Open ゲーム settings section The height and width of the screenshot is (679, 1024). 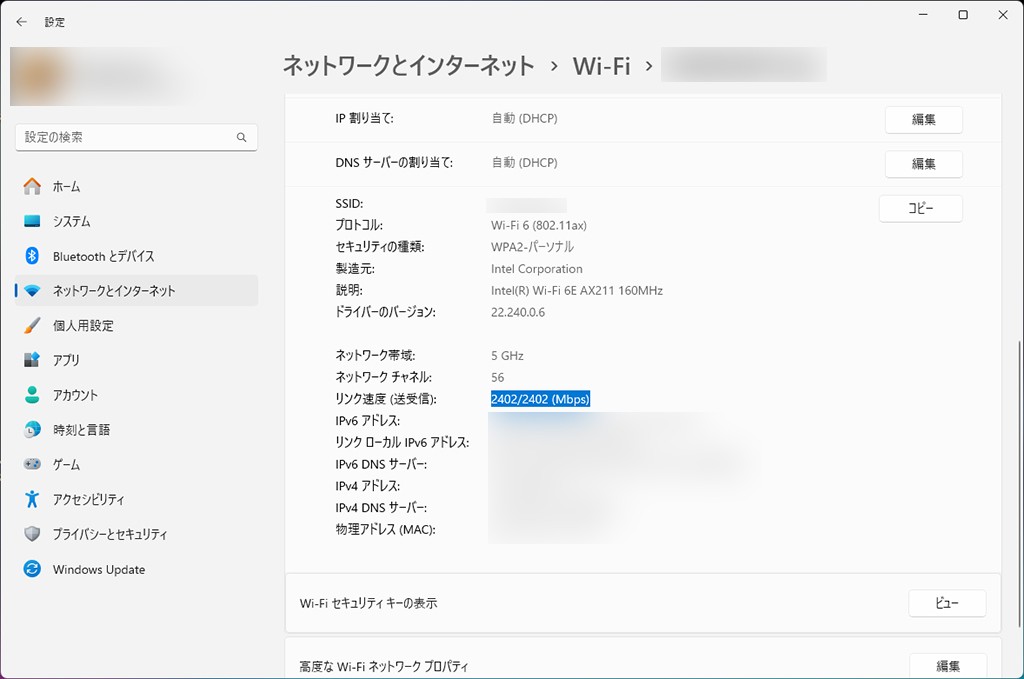pos(66,465)
